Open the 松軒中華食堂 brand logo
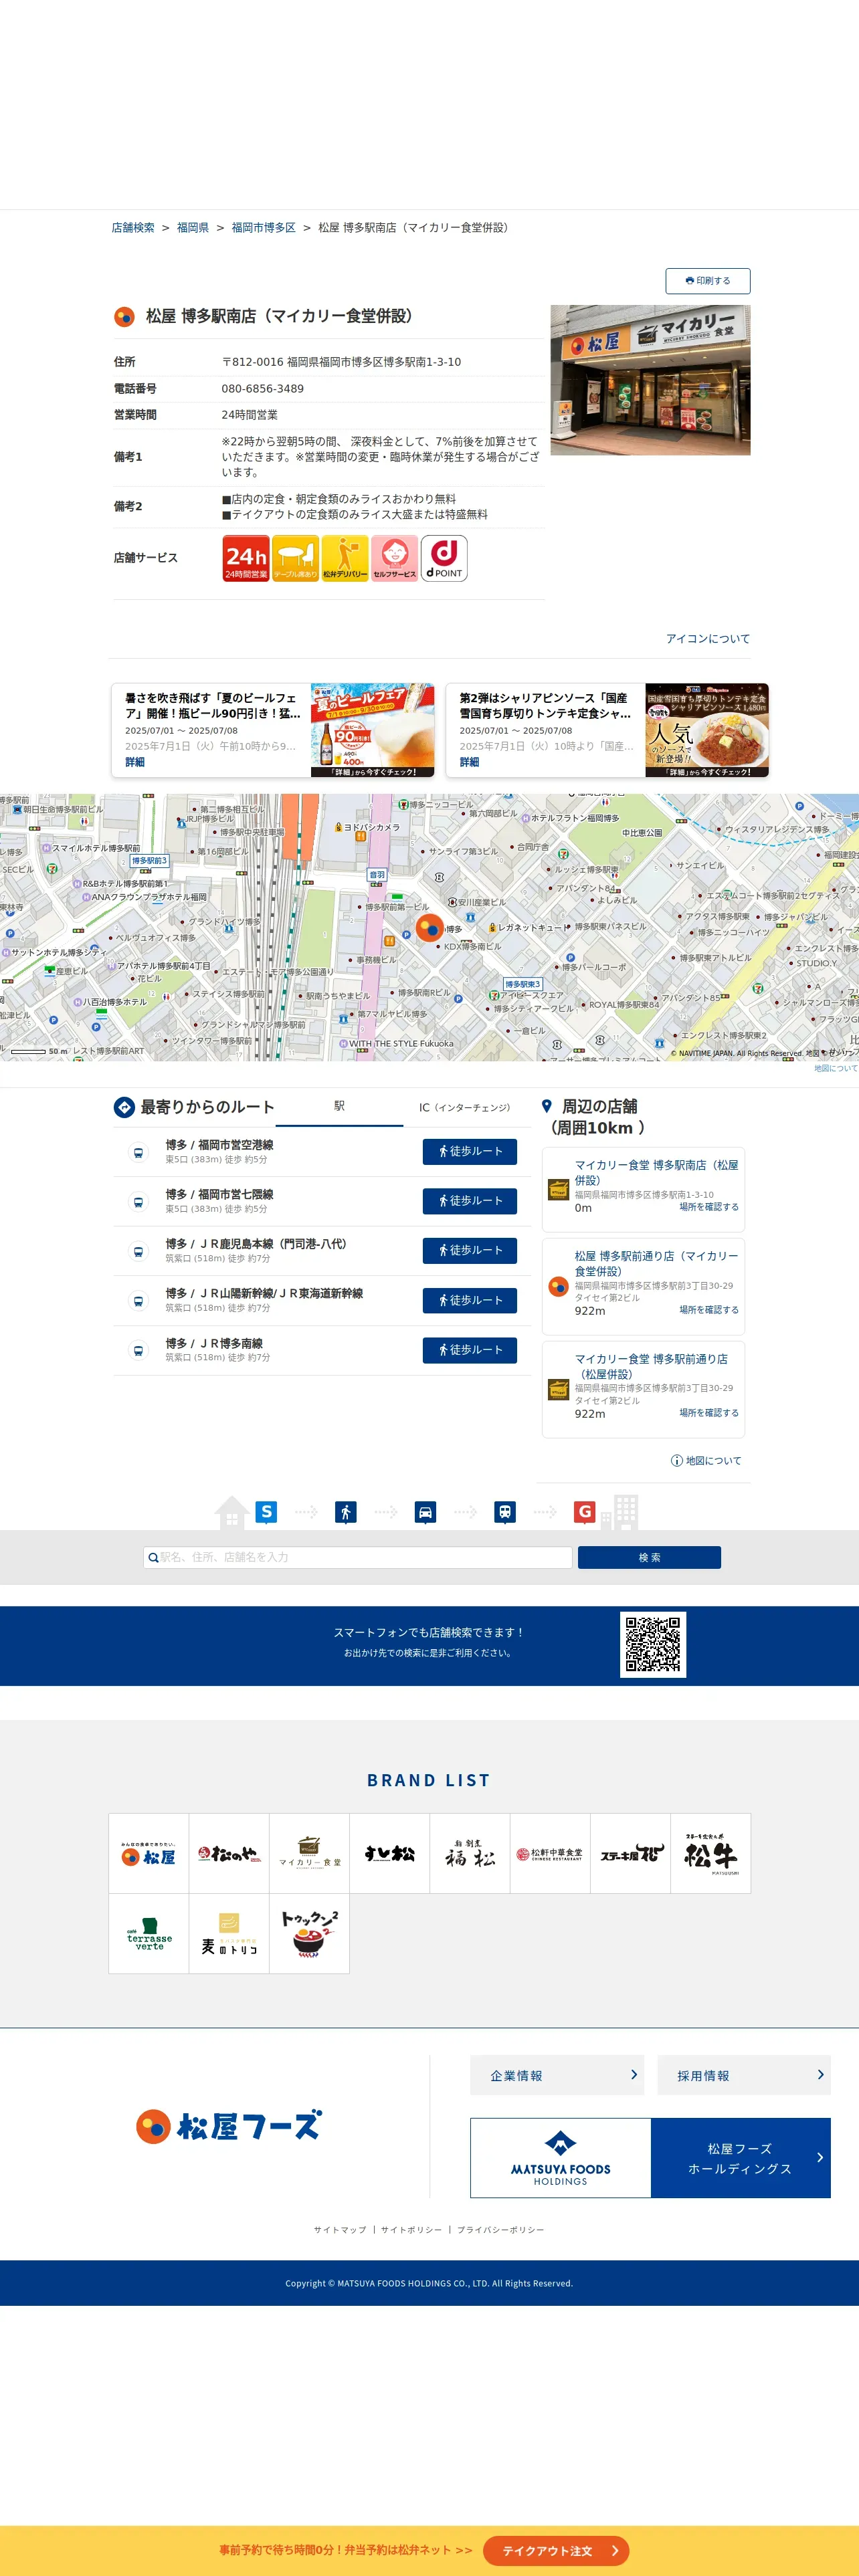This screenshot has height=2576, width=859. (550, 1853)
